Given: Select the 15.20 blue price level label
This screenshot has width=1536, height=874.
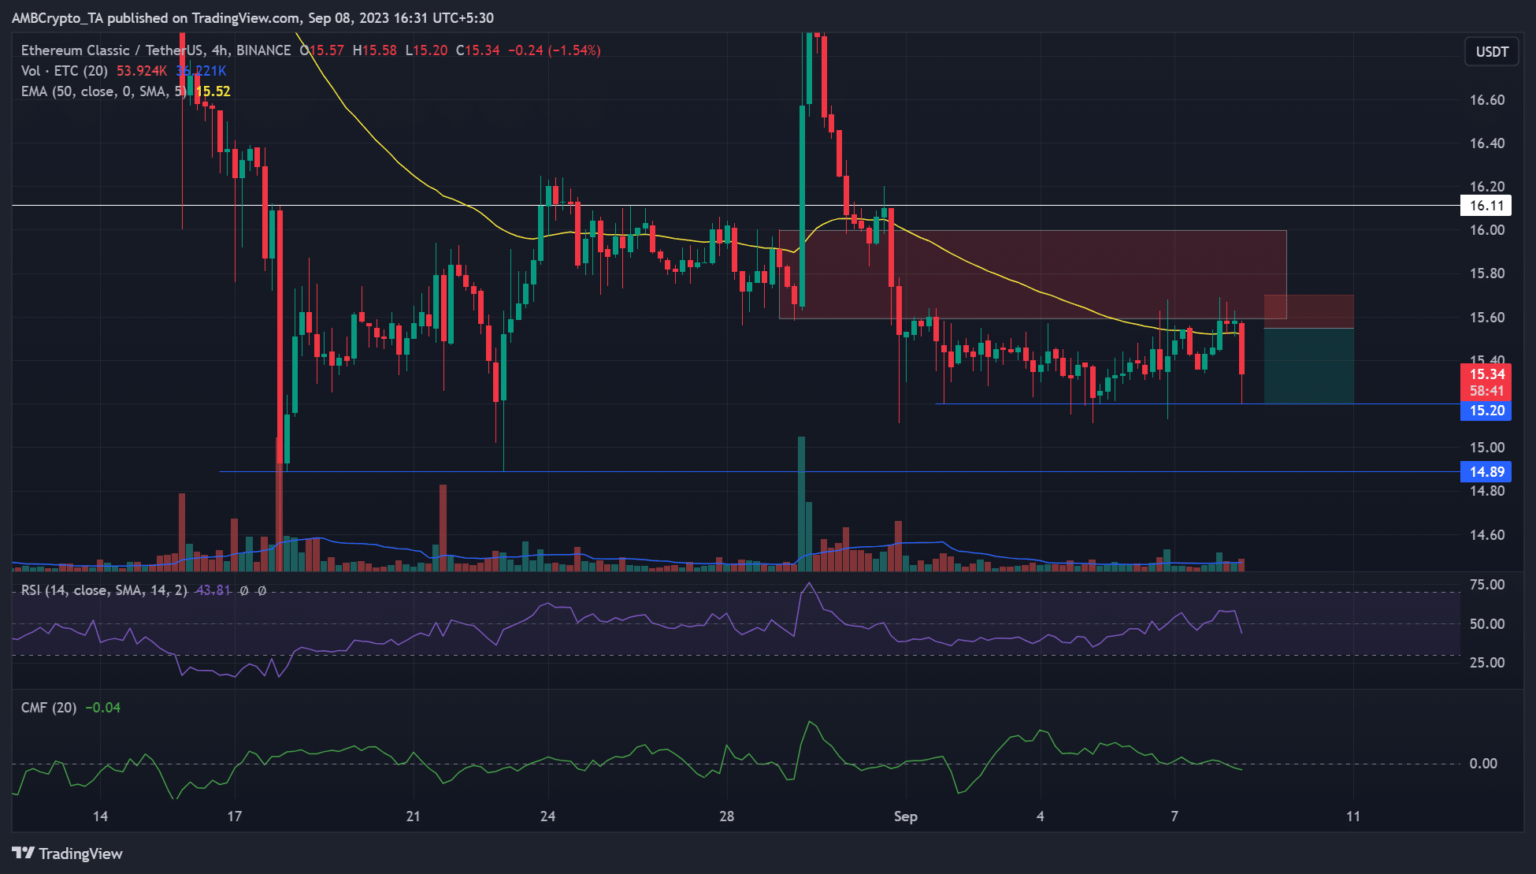Looking at the screenshot, I should click(1486, 411).
